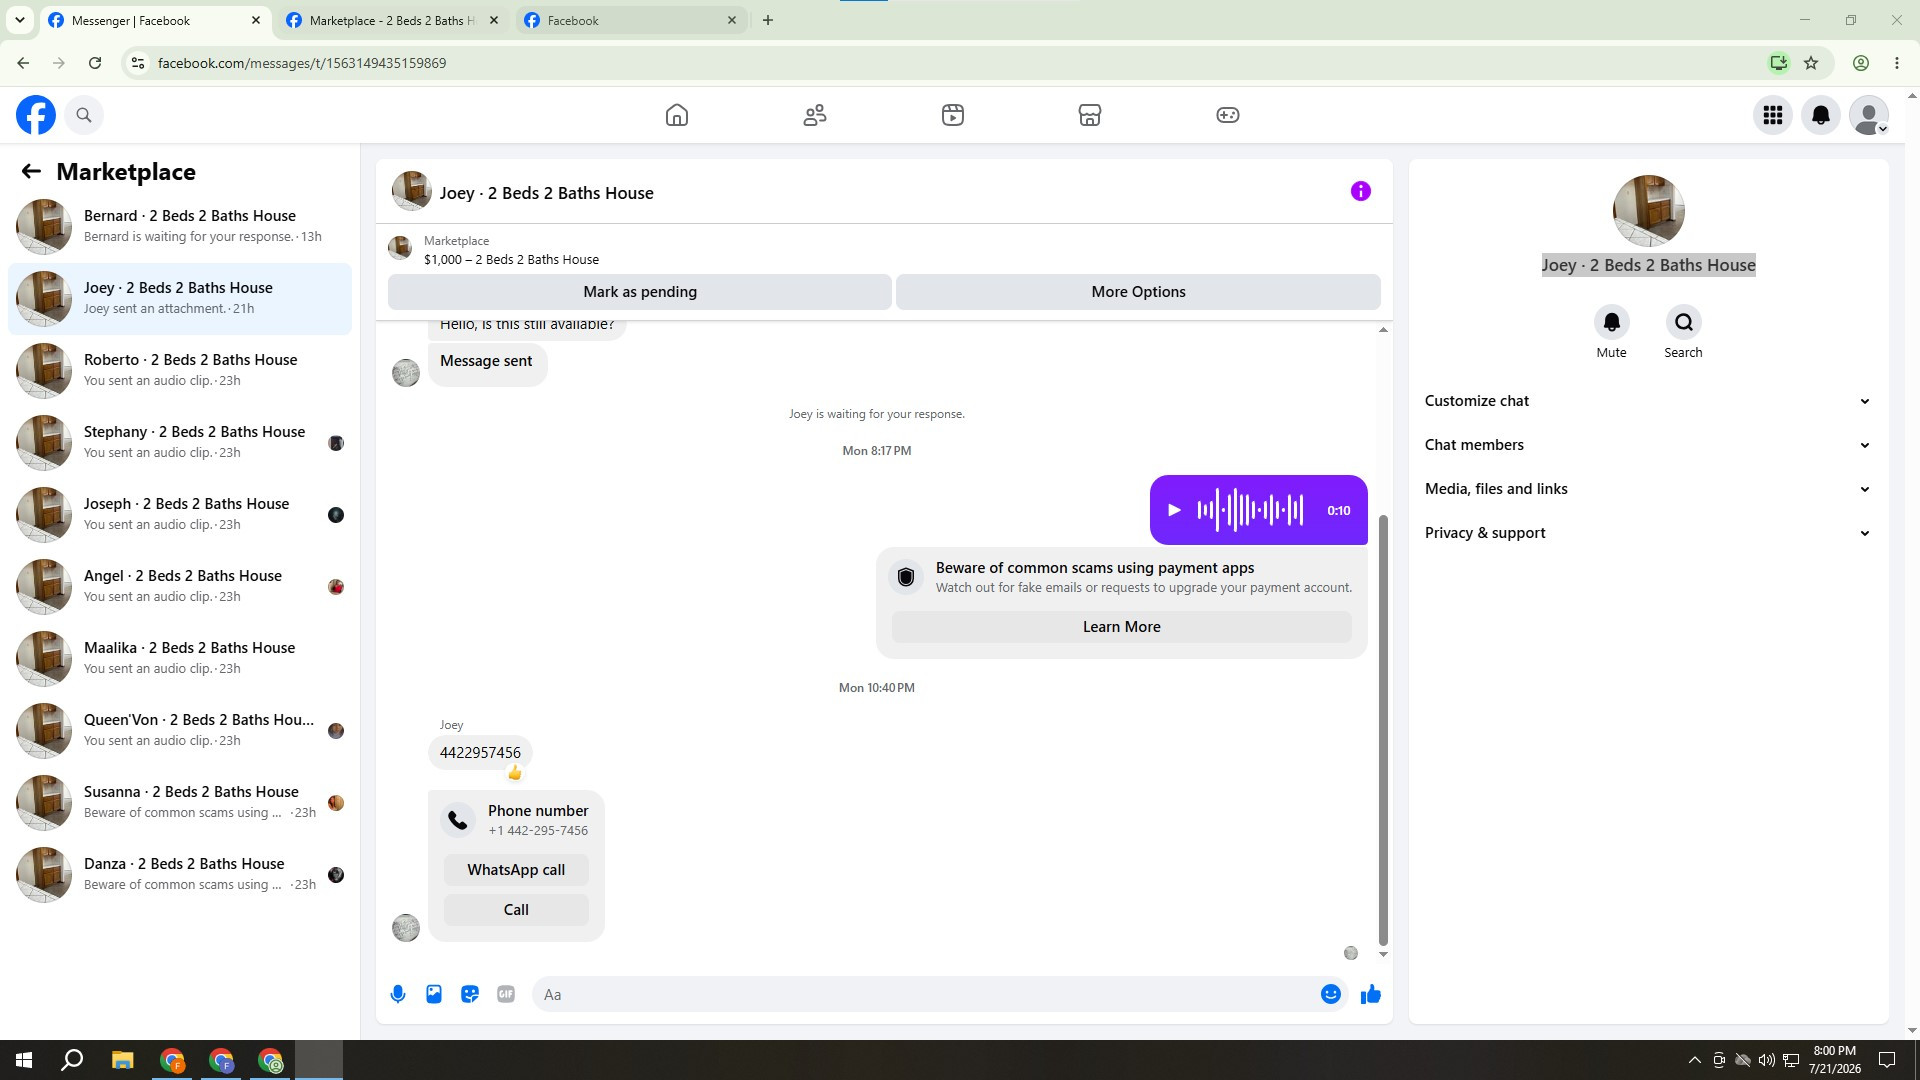Toggle the purple conversation information icon
Image resolution: width=1920 pixels, height=1080 pixels.
click(1361, 191)
